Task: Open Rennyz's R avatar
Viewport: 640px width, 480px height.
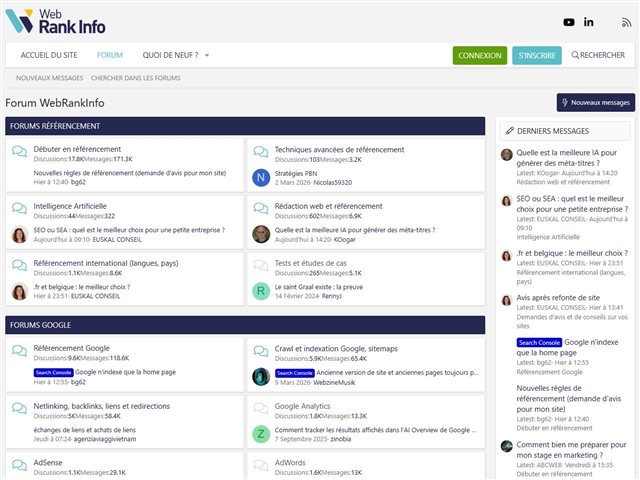Action: tap(261, 291)
